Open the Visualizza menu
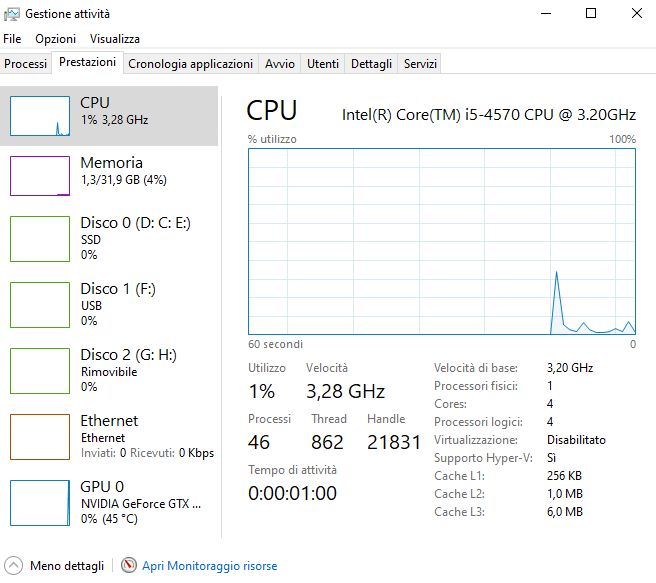The image size is (656, 583). coord(114,38)
